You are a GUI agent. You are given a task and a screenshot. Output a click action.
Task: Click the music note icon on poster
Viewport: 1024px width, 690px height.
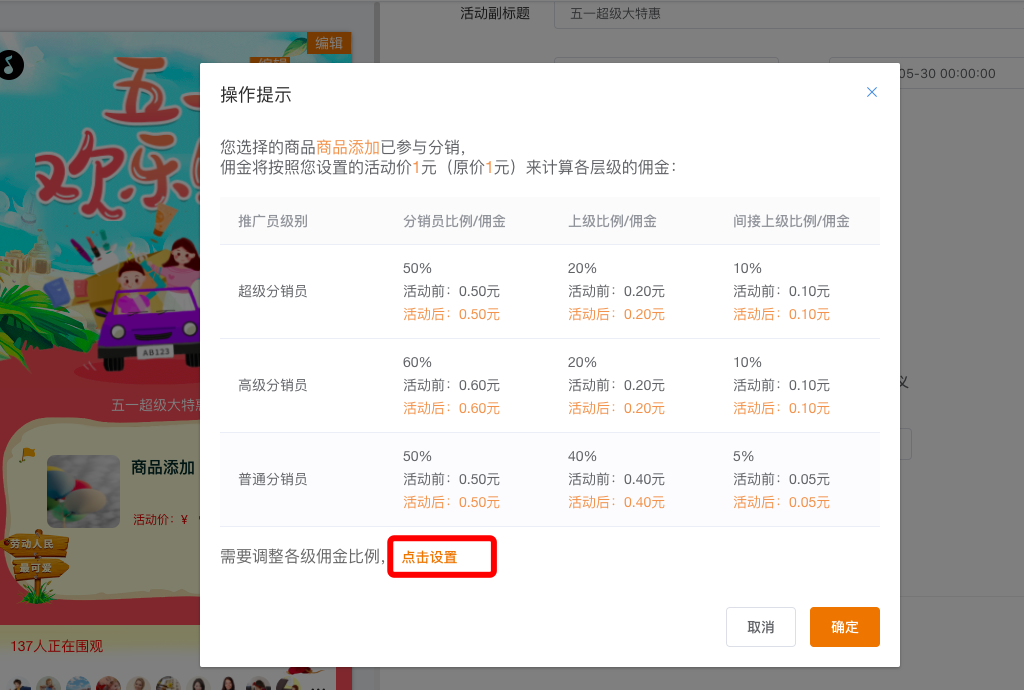click(9, 65)
